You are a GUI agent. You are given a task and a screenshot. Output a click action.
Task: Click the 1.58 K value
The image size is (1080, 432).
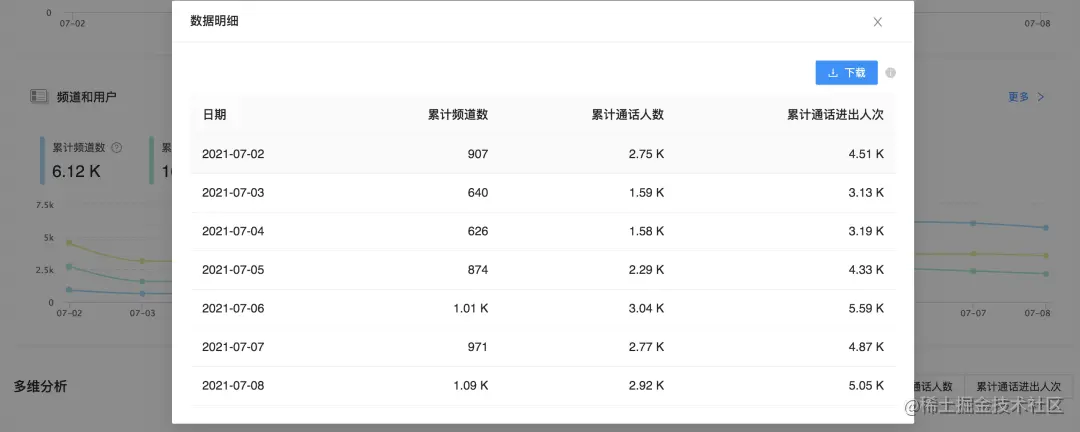tap(646, 232)
